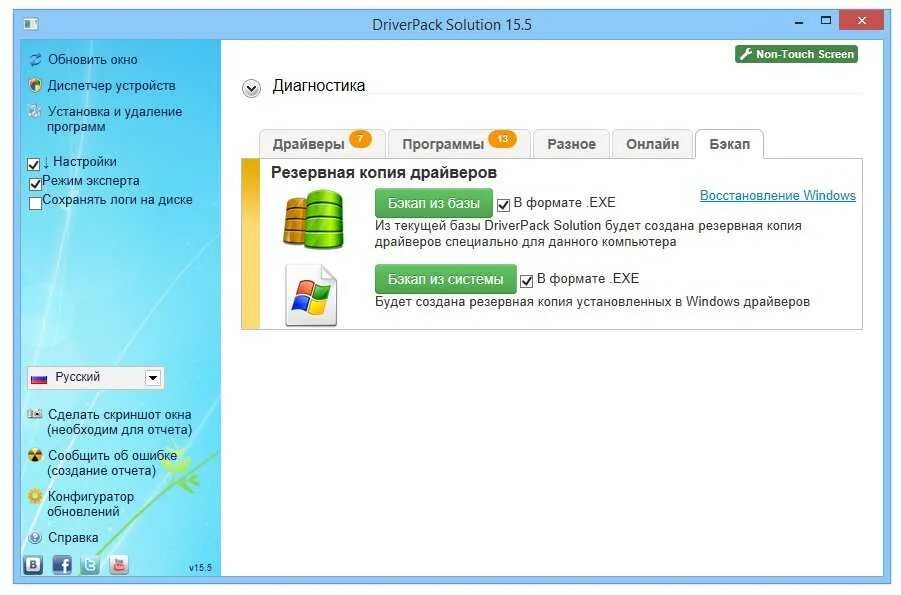Open the Разное tab
This screenshot has width=901, height=595.
tap(571, 144)
